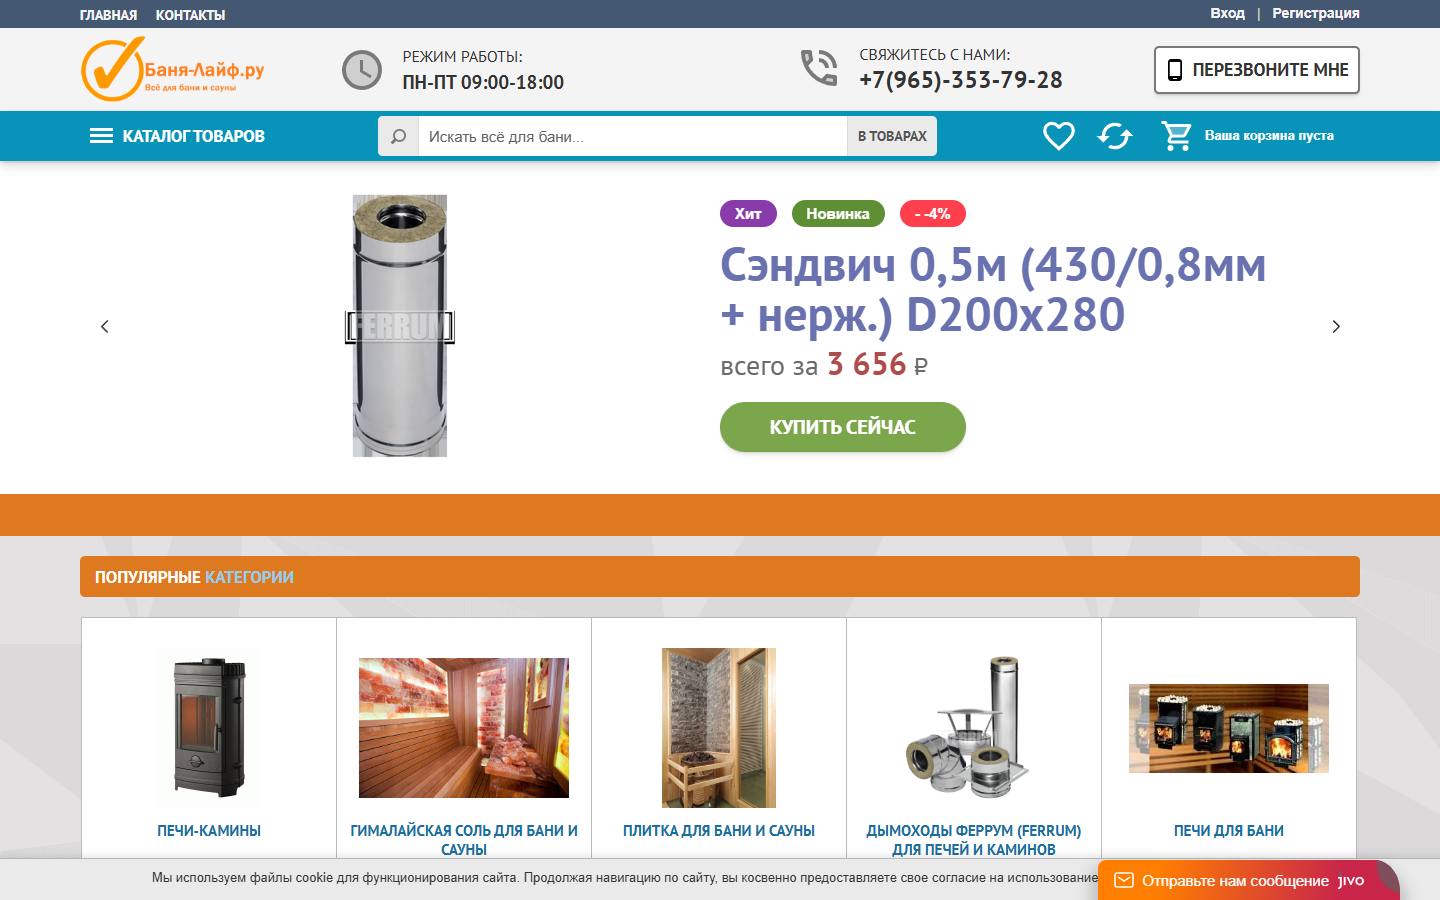The image size is (1440, 900).
Task: Click into the search field
Action: 632,136
